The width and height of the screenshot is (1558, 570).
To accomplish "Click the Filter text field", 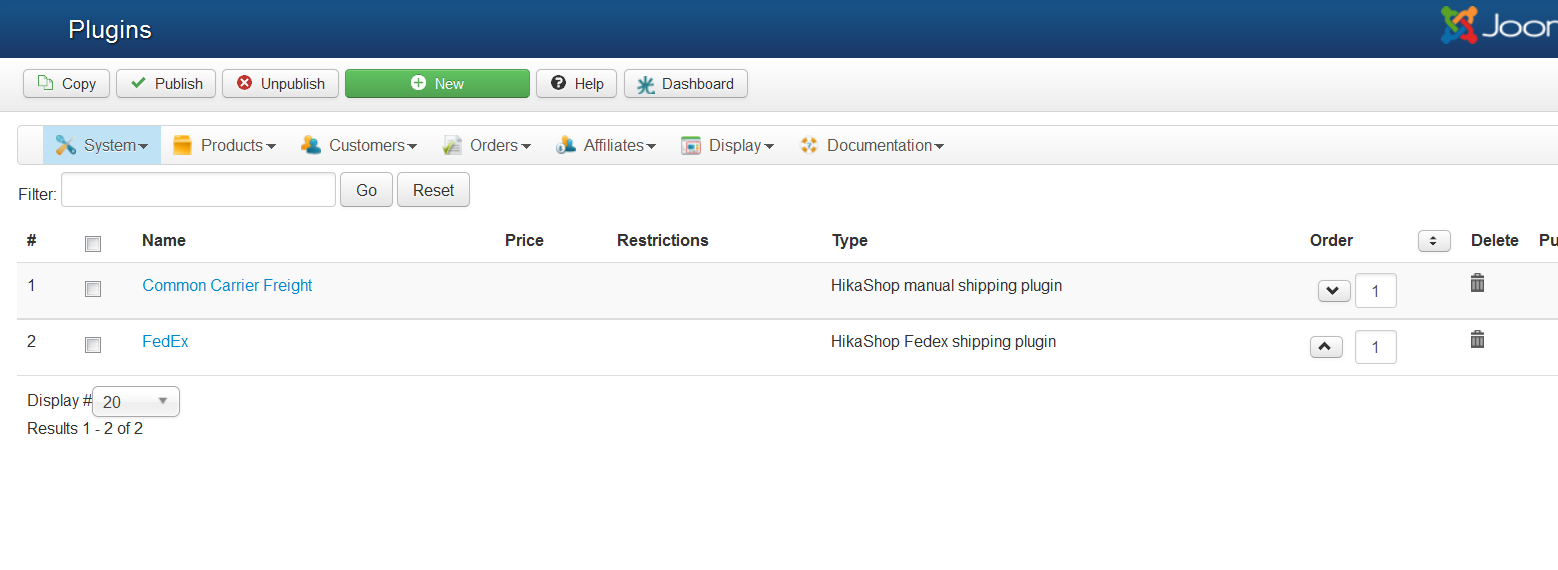I will 198,190.
